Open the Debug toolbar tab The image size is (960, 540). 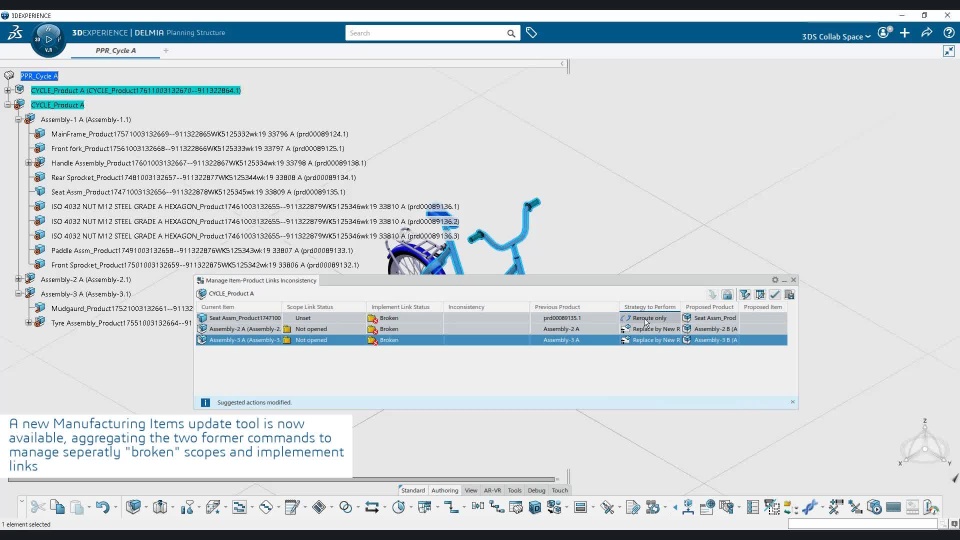[536, 490]
